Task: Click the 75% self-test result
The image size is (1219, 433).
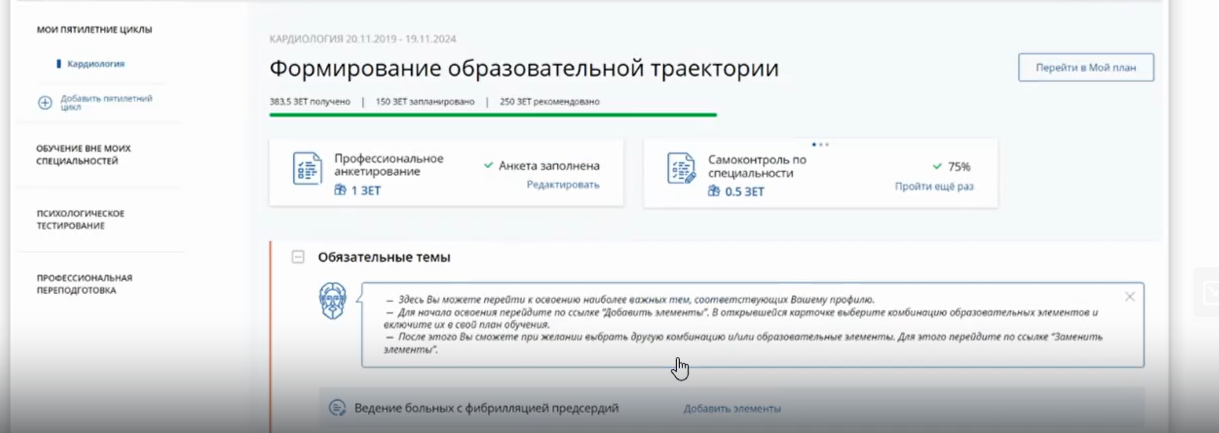Action: point(951,167)
